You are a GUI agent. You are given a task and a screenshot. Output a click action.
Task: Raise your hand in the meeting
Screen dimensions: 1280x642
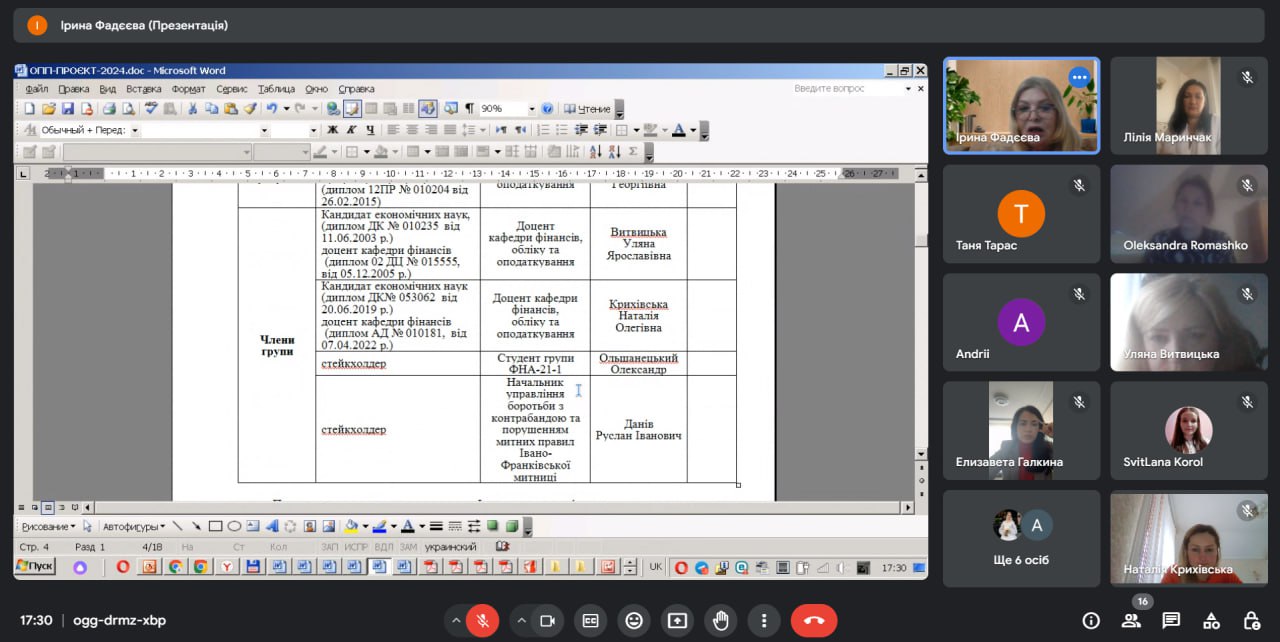720,621
